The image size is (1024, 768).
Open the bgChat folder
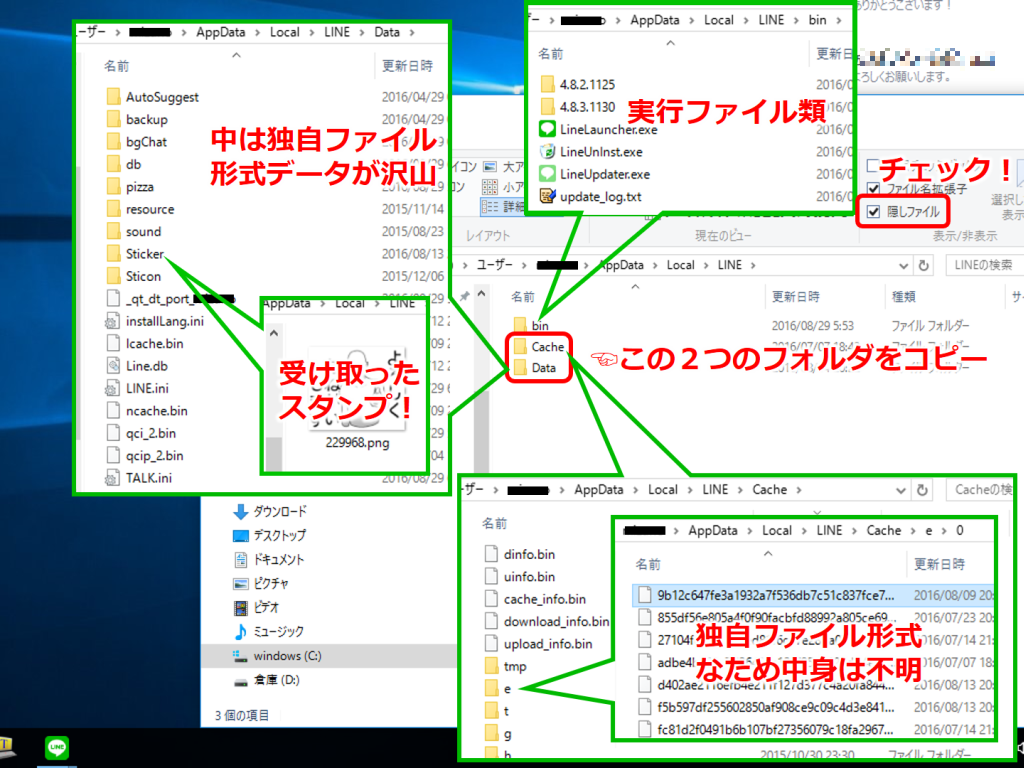[136, 142]
